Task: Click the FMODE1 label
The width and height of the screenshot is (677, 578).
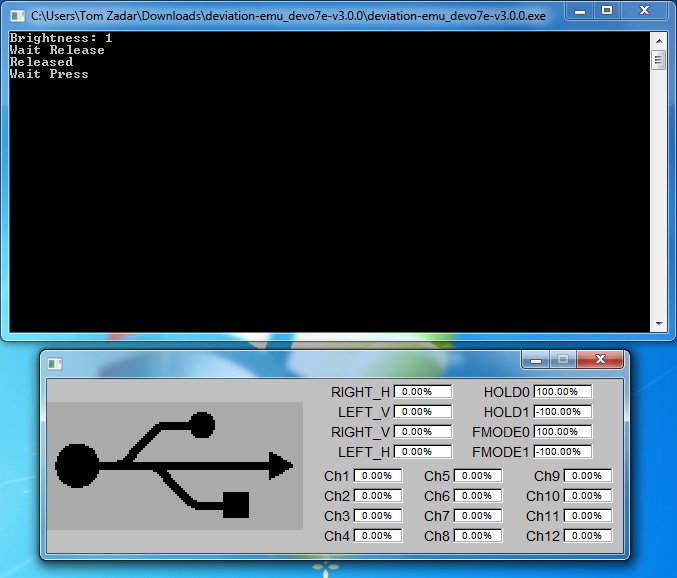Action: coord(500,452)
